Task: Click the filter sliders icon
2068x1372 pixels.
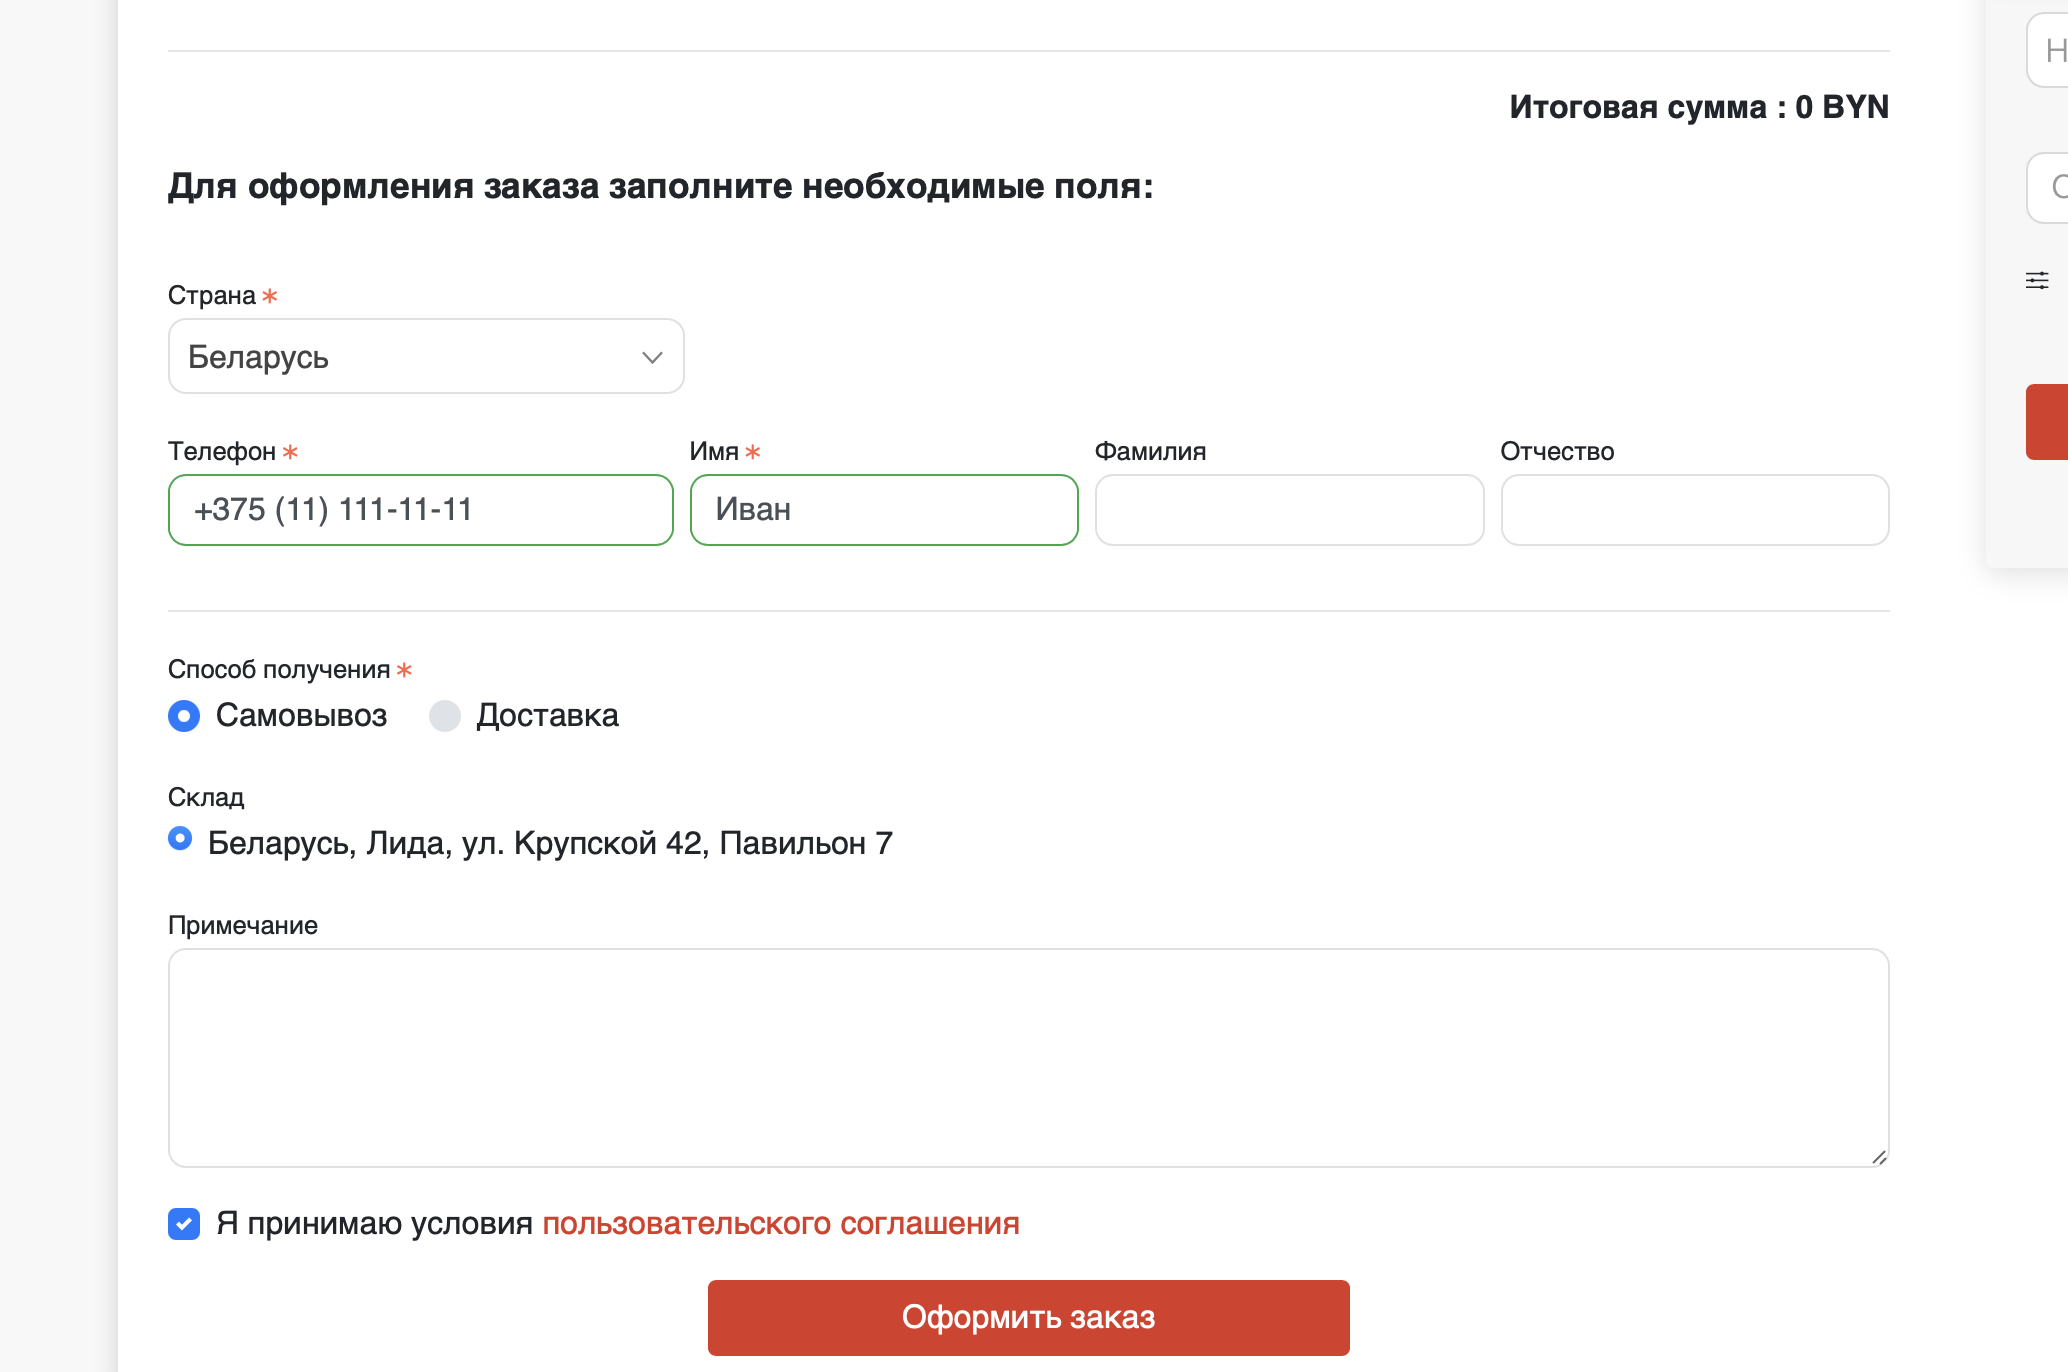Action: coord(2037,281)
